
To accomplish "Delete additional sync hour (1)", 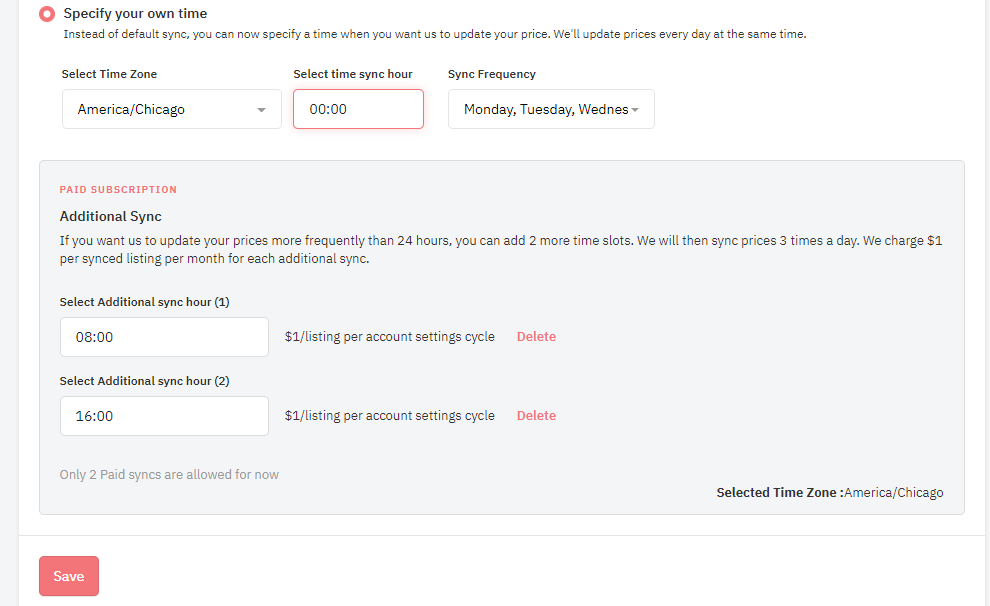I will (536, 336).
